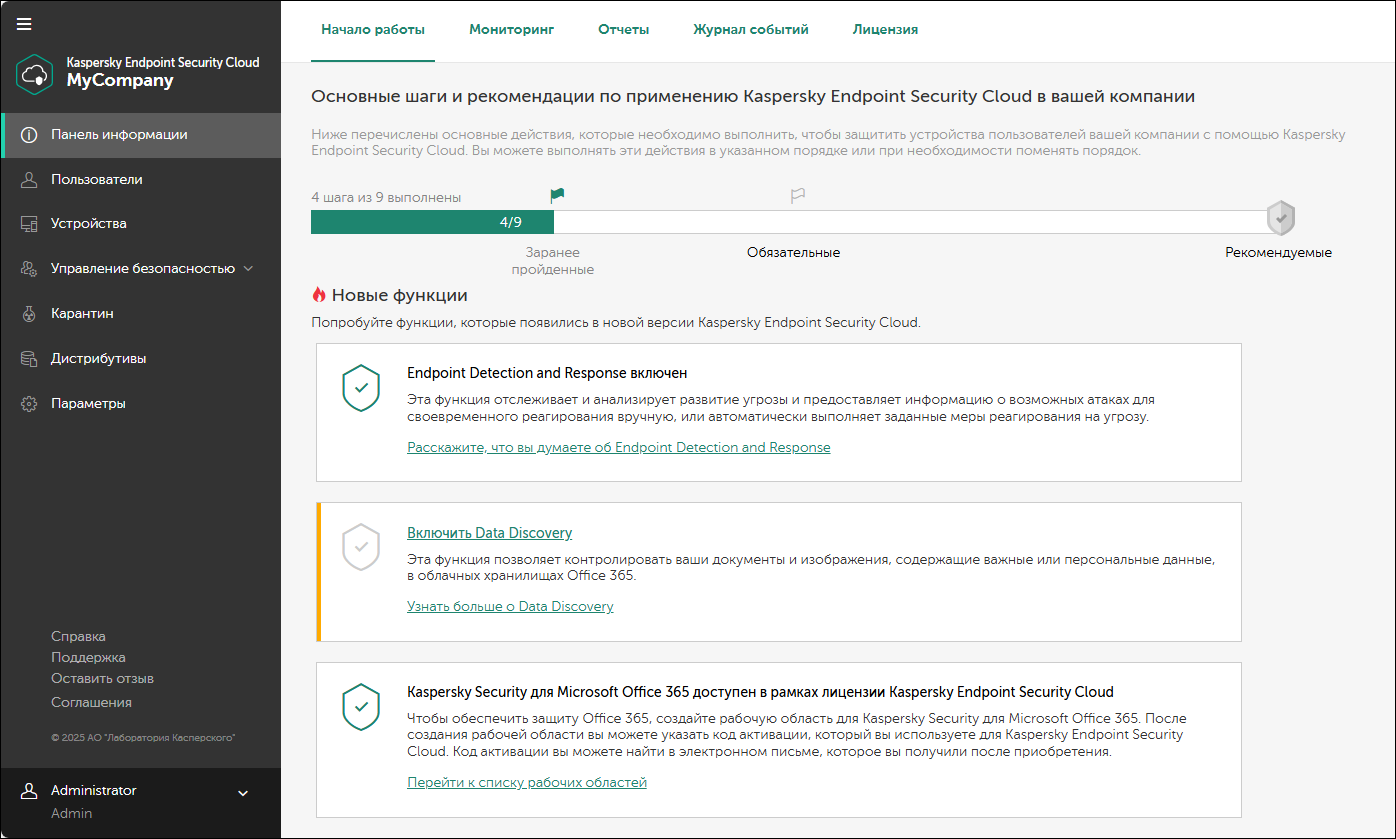Click the grey shield at progress bar end
This screenshot has width=1396, height=839.
point(1281,217)
